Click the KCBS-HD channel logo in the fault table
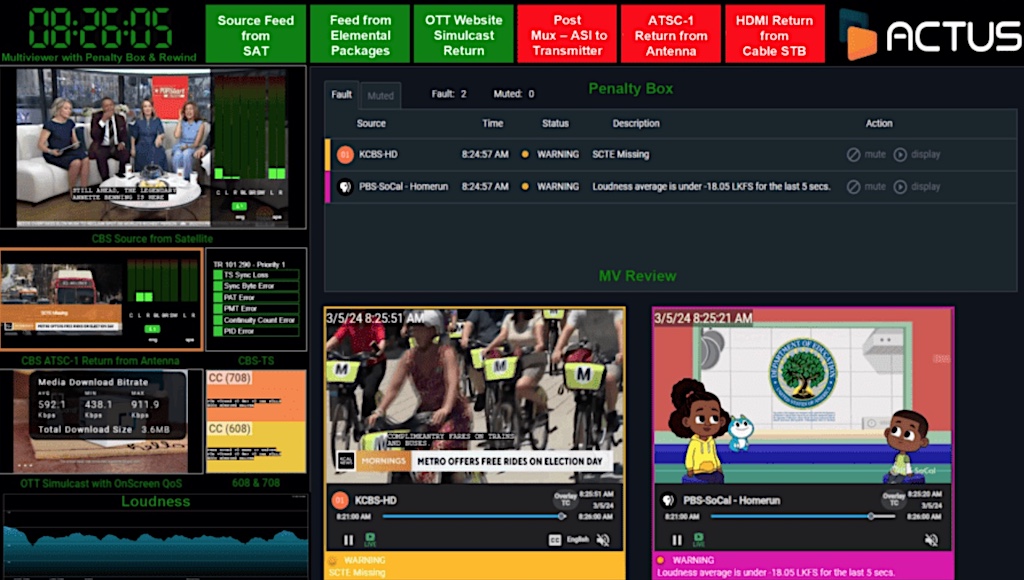Screen dimensions: 1024x580 (x=345, y=155)
